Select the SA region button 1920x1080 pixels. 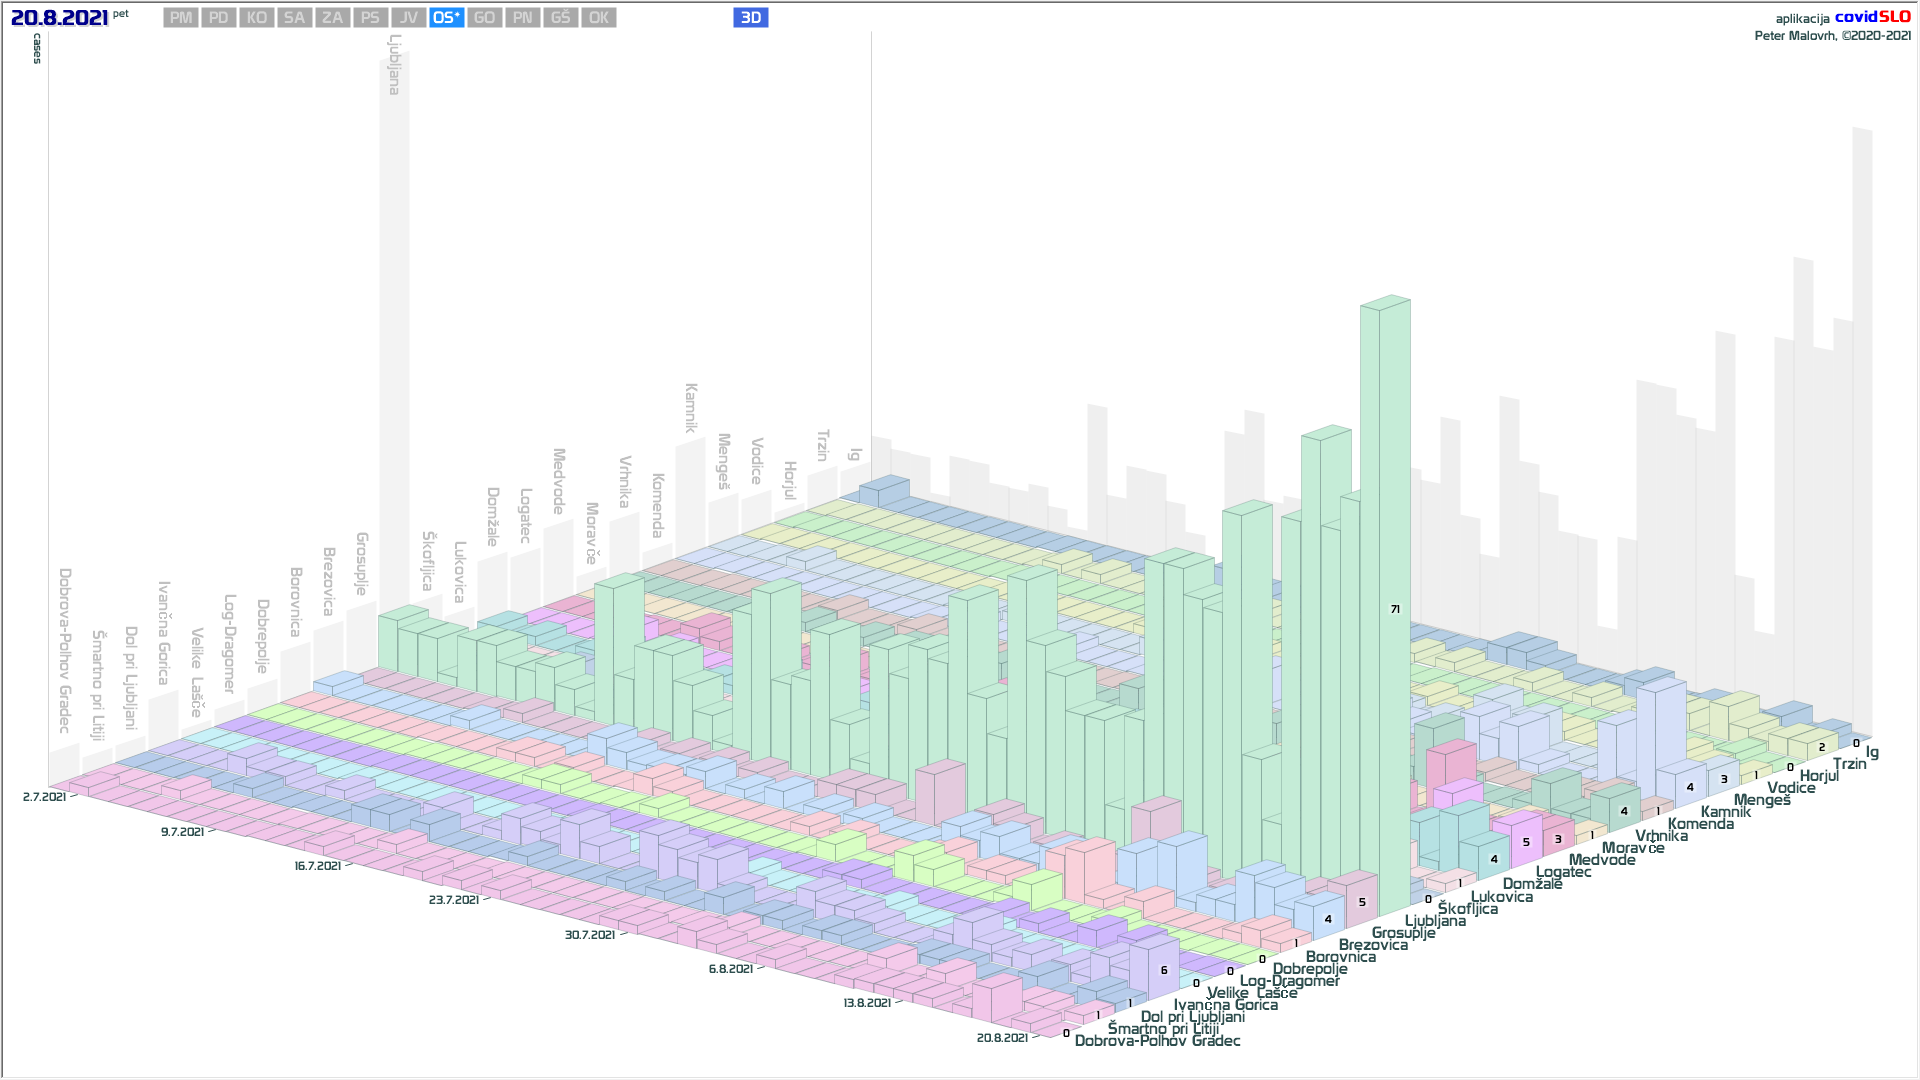pos(294,18)
